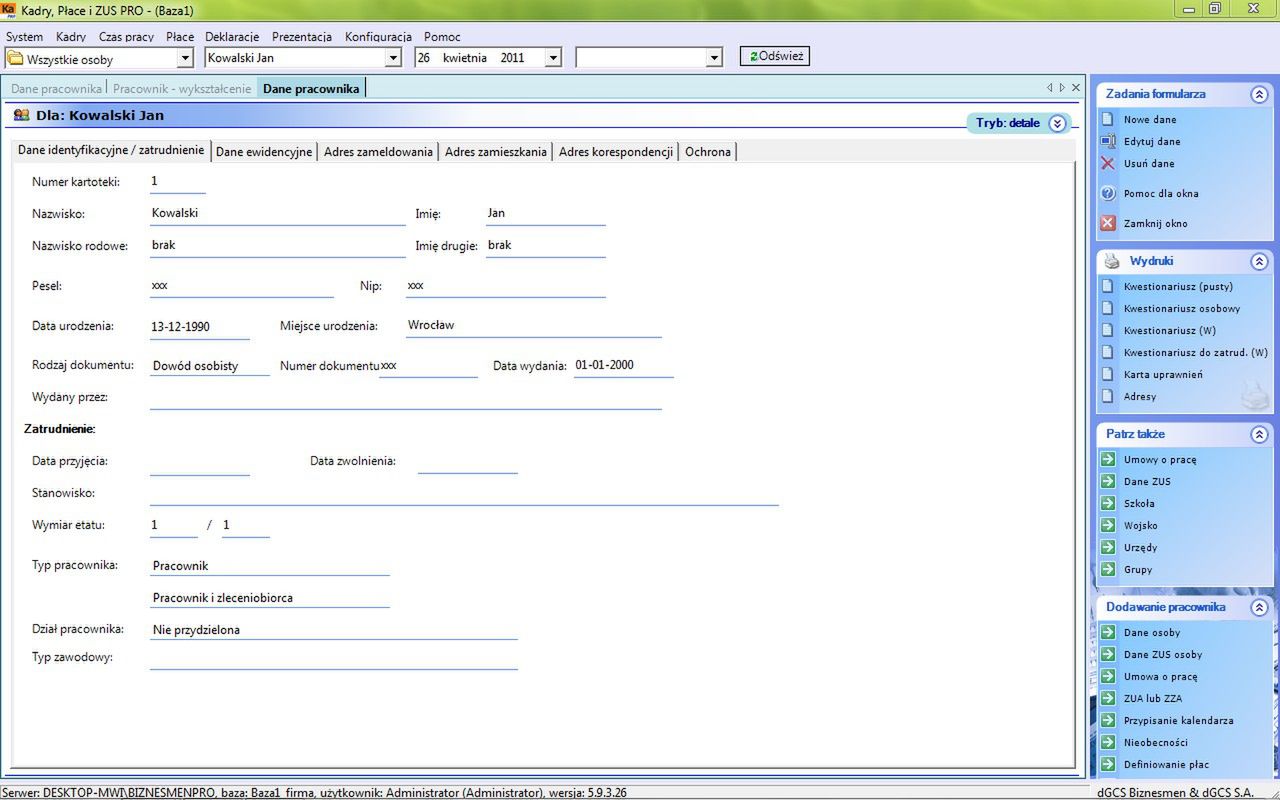This screenshot has width=1280, height=800.
Task: Click the Nieobecności green arrow icon
Action: (x=1108, y=742)
